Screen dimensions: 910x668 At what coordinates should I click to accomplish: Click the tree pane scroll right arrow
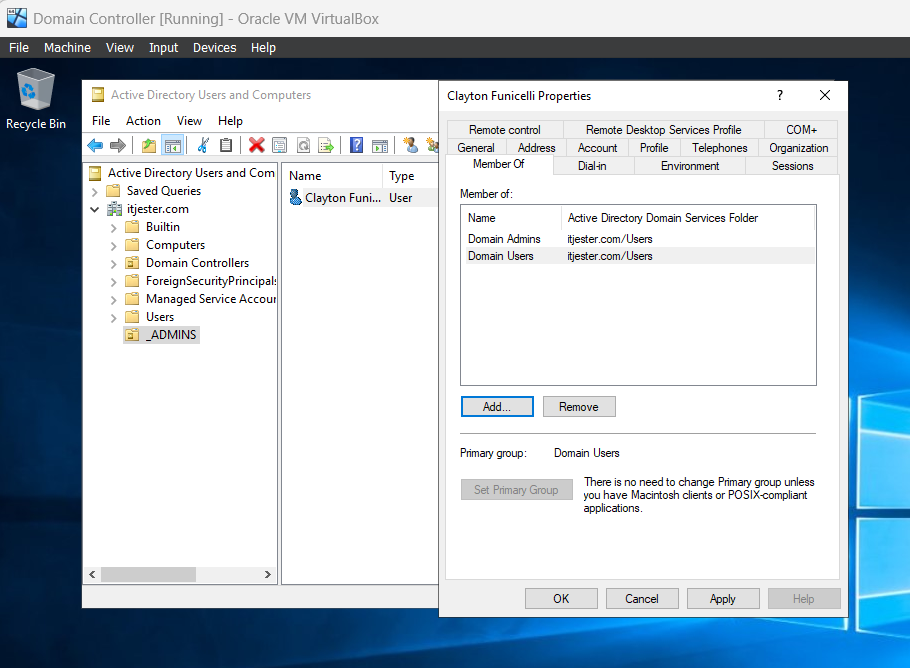click(x=268, y=575)
